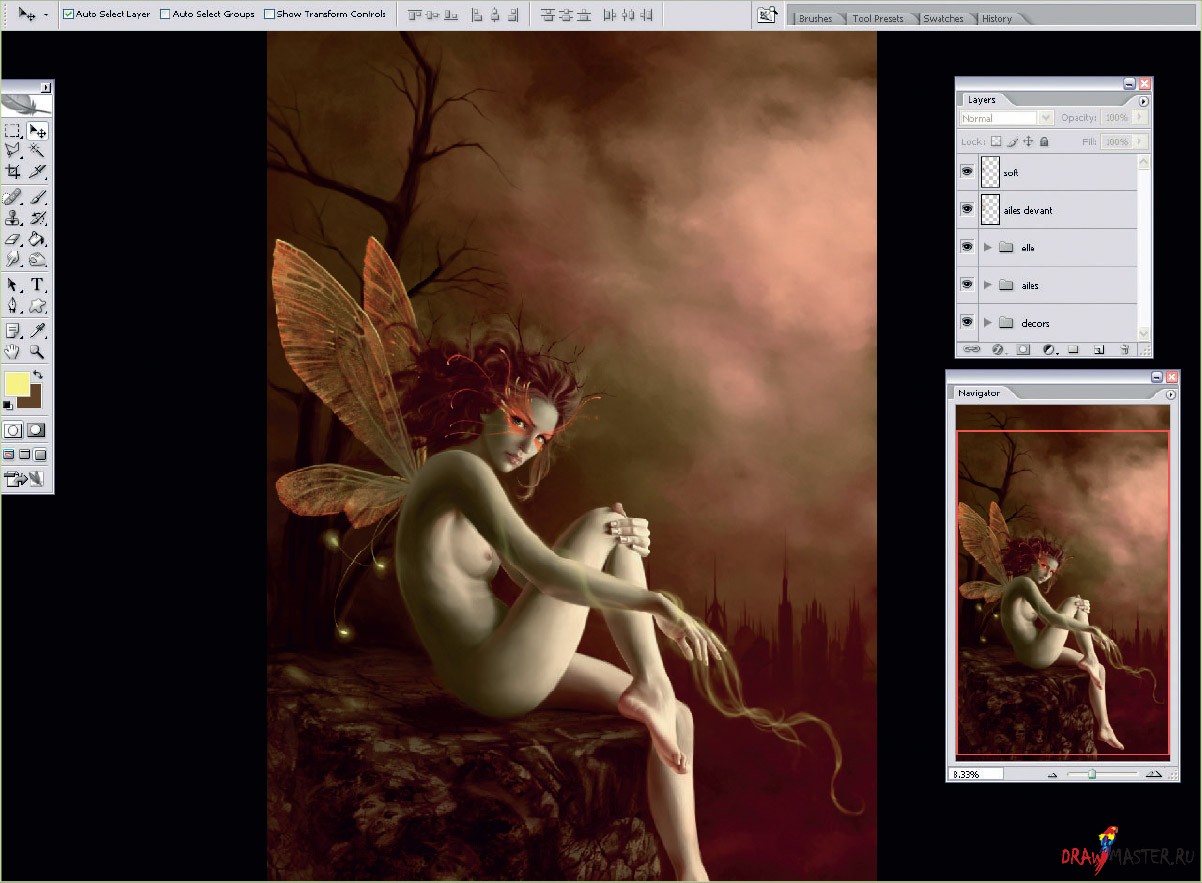The image size is (1202, 883).
Task: Select the Move tool in toolbox
Action: pos(38,131)
